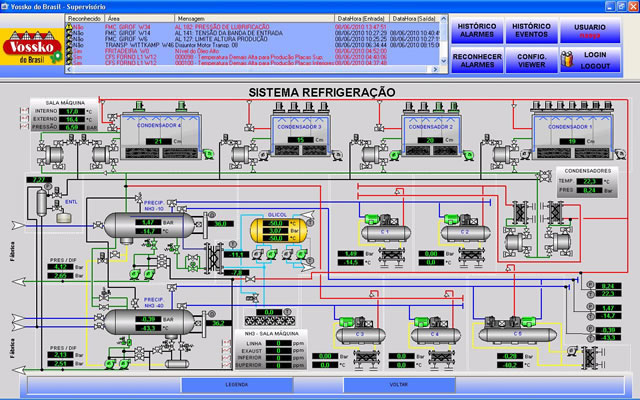
Task: Select compressor C 1 vessel
Action: tap(386, 233)
